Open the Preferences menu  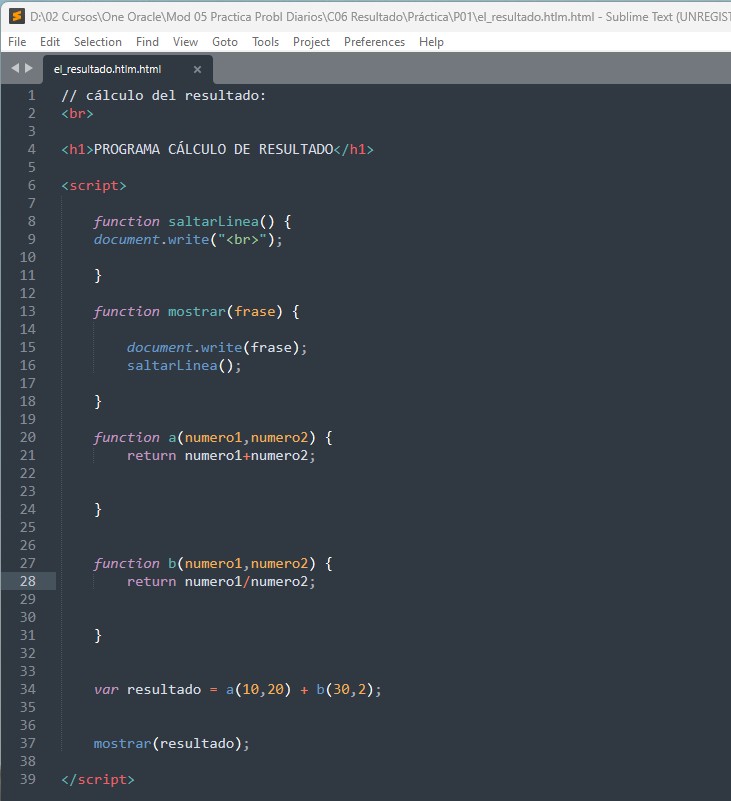374,42
